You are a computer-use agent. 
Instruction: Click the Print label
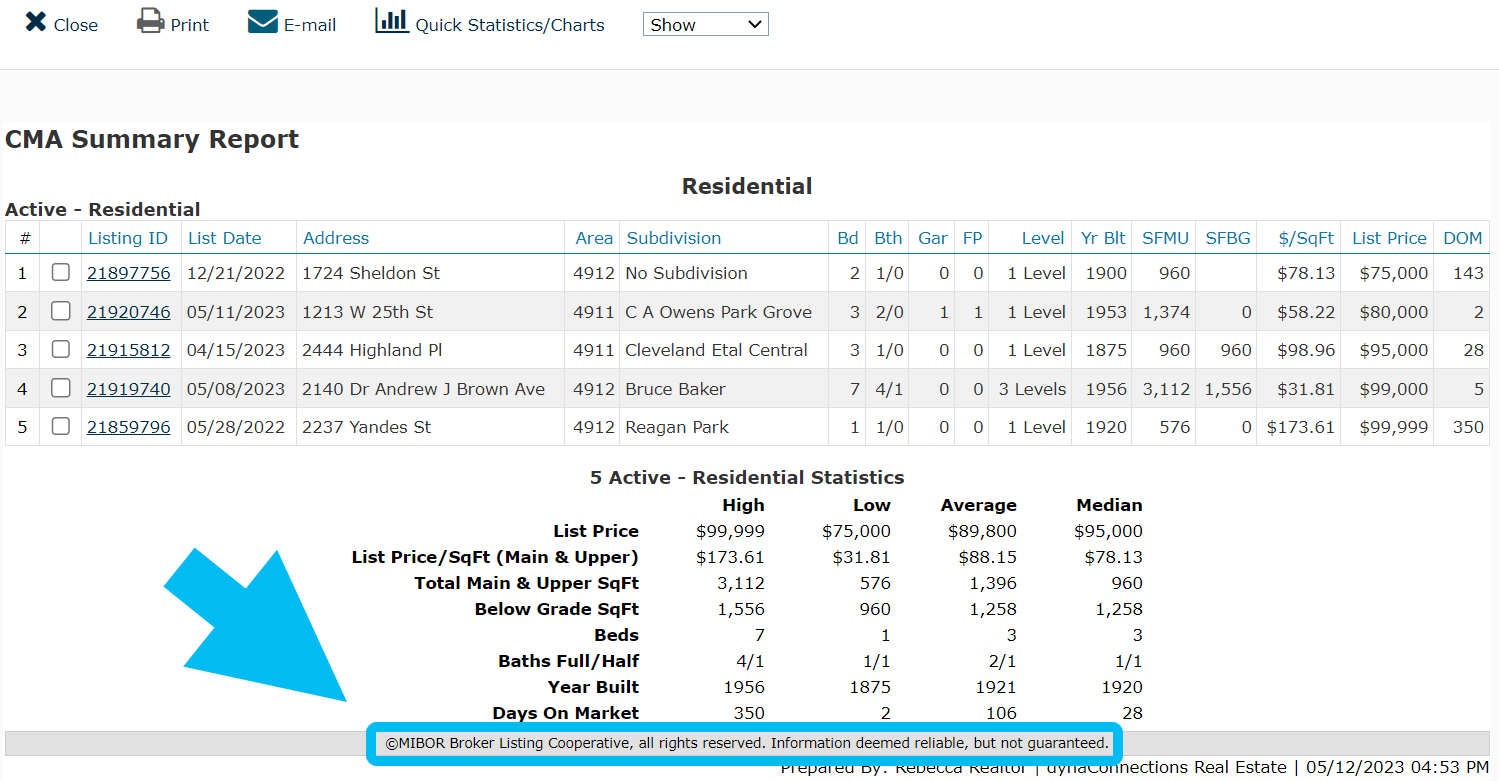190,25
